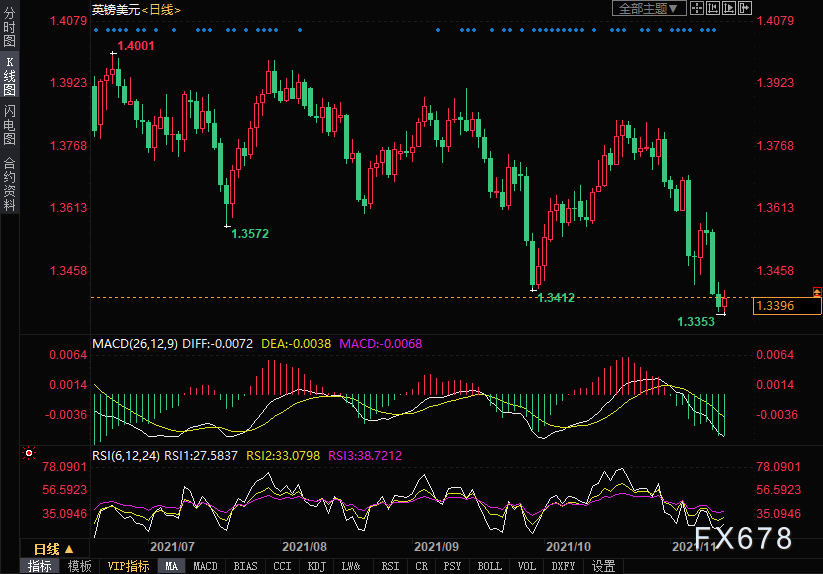Open the 合约资料 side tab
This screenshot has height=574, width=823.
tap(9, 183)
